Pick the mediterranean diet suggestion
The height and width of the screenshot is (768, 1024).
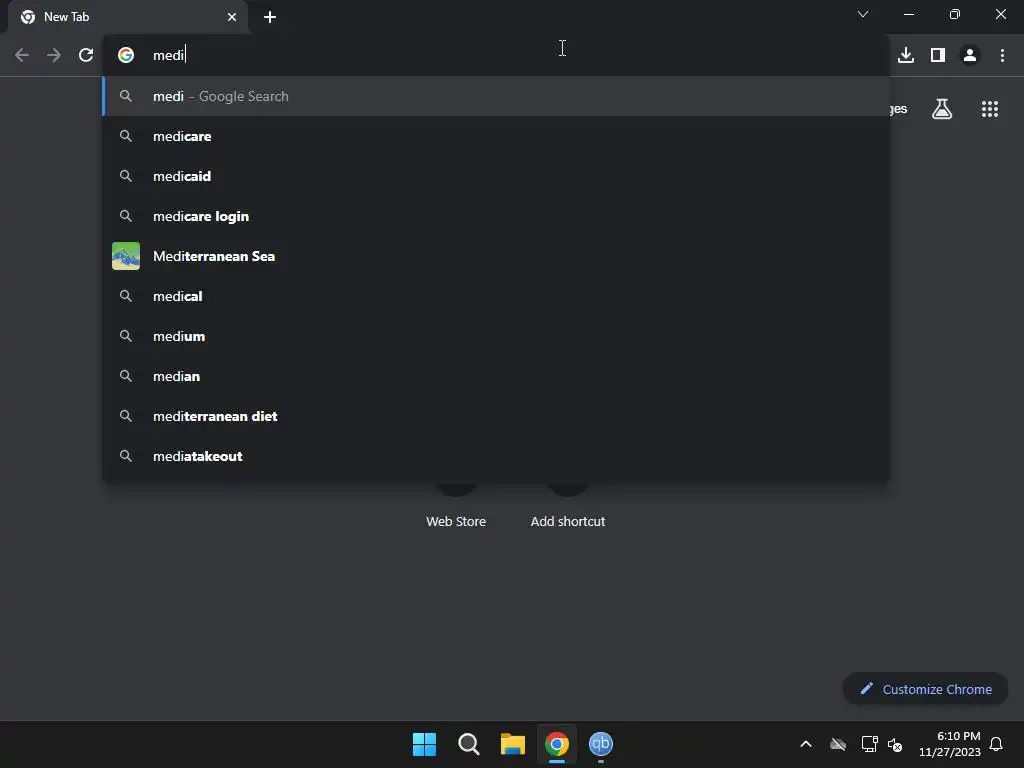(x=496, y=416)
